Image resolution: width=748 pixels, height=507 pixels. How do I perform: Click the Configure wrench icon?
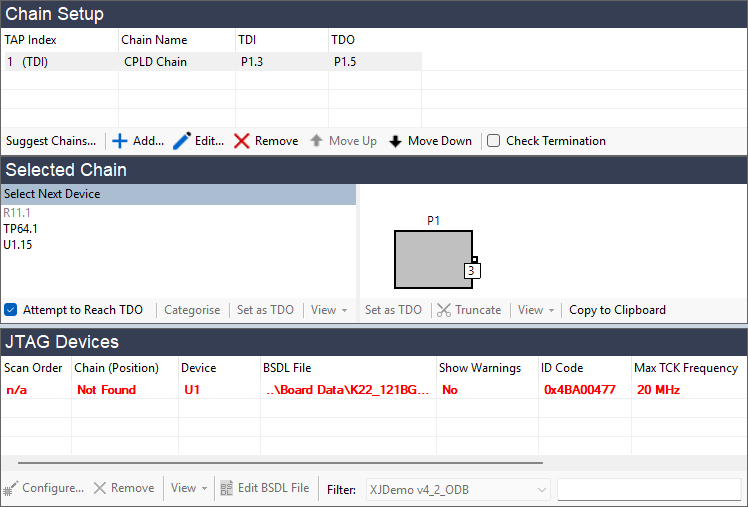coord(11,488)
